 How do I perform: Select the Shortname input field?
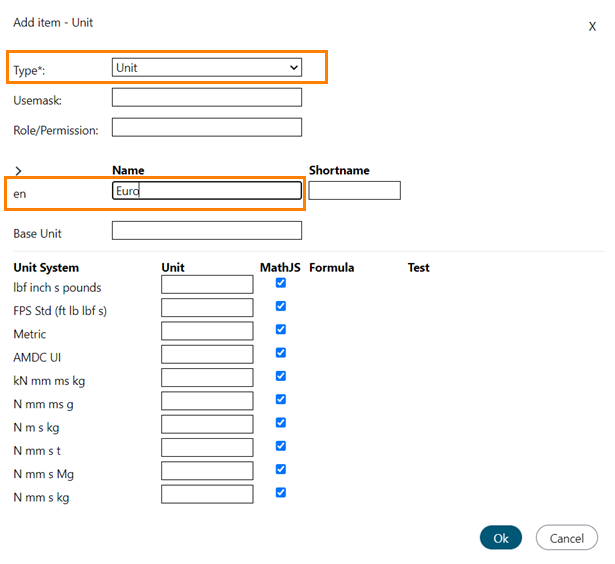point(354,190)
